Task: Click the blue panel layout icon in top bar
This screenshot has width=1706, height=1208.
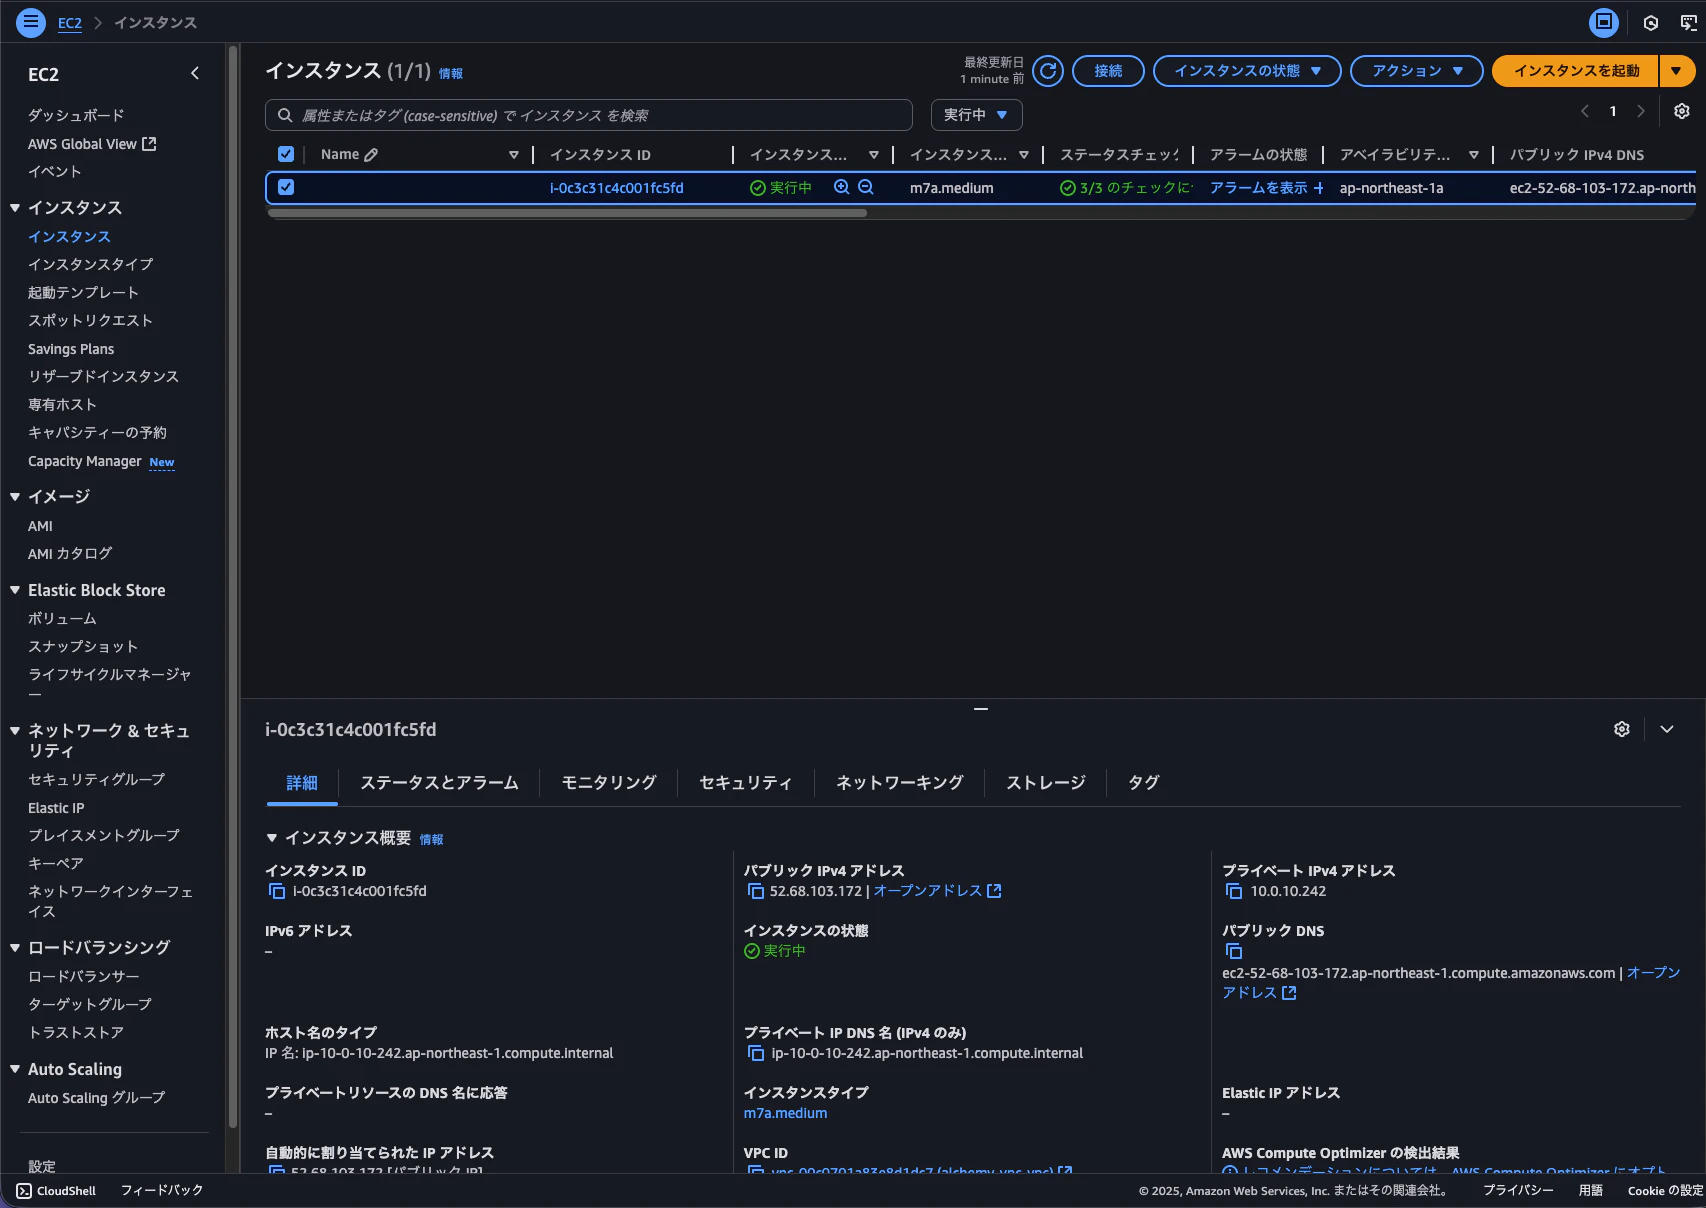Action: pos(1604,22)
